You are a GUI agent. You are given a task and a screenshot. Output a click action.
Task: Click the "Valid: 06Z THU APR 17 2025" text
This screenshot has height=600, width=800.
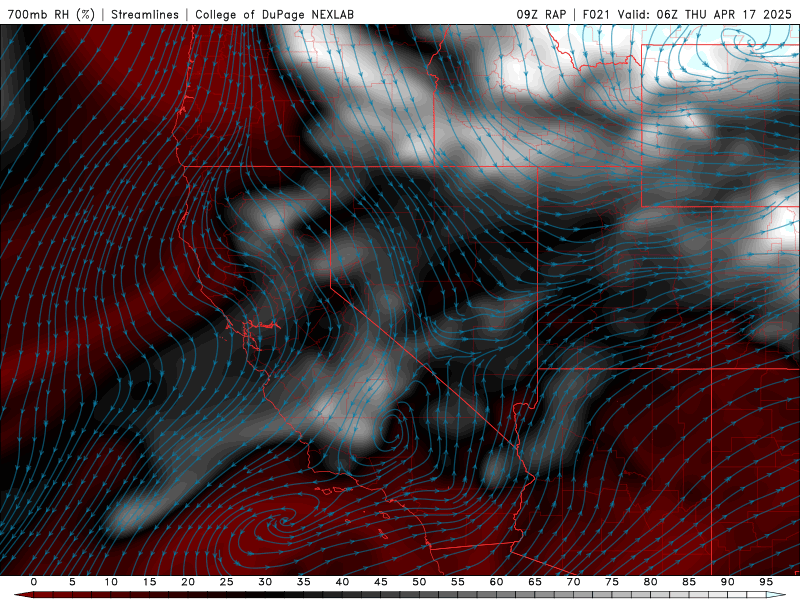(x=705, y=14)
